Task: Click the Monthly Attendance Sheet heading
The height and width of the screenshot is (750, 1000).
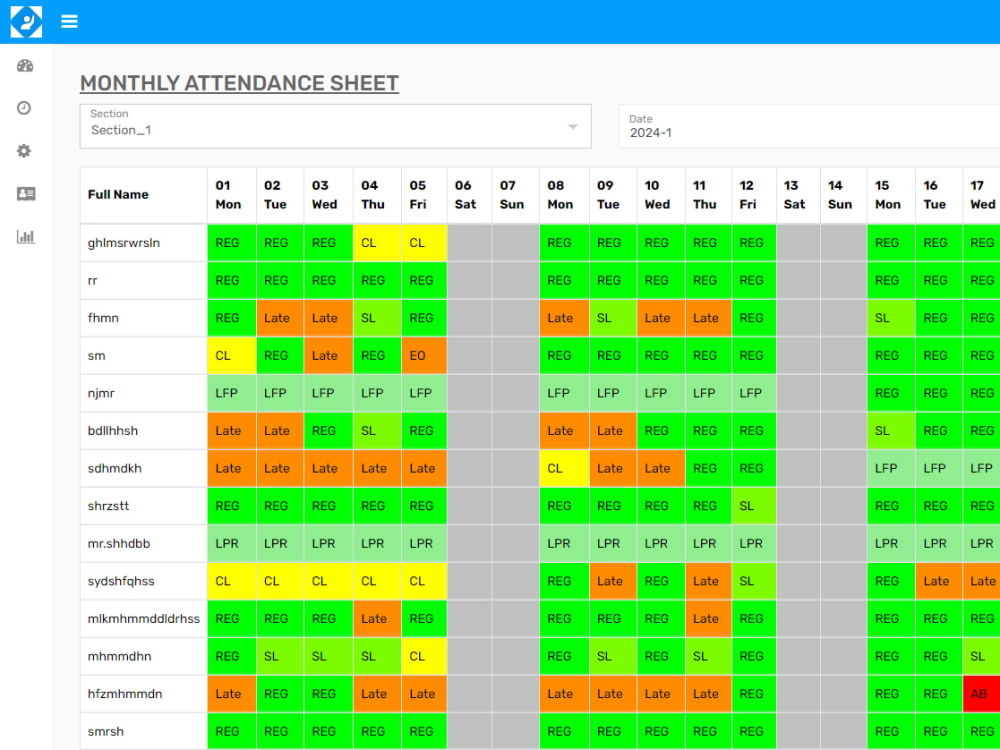Action: (239, 83)
